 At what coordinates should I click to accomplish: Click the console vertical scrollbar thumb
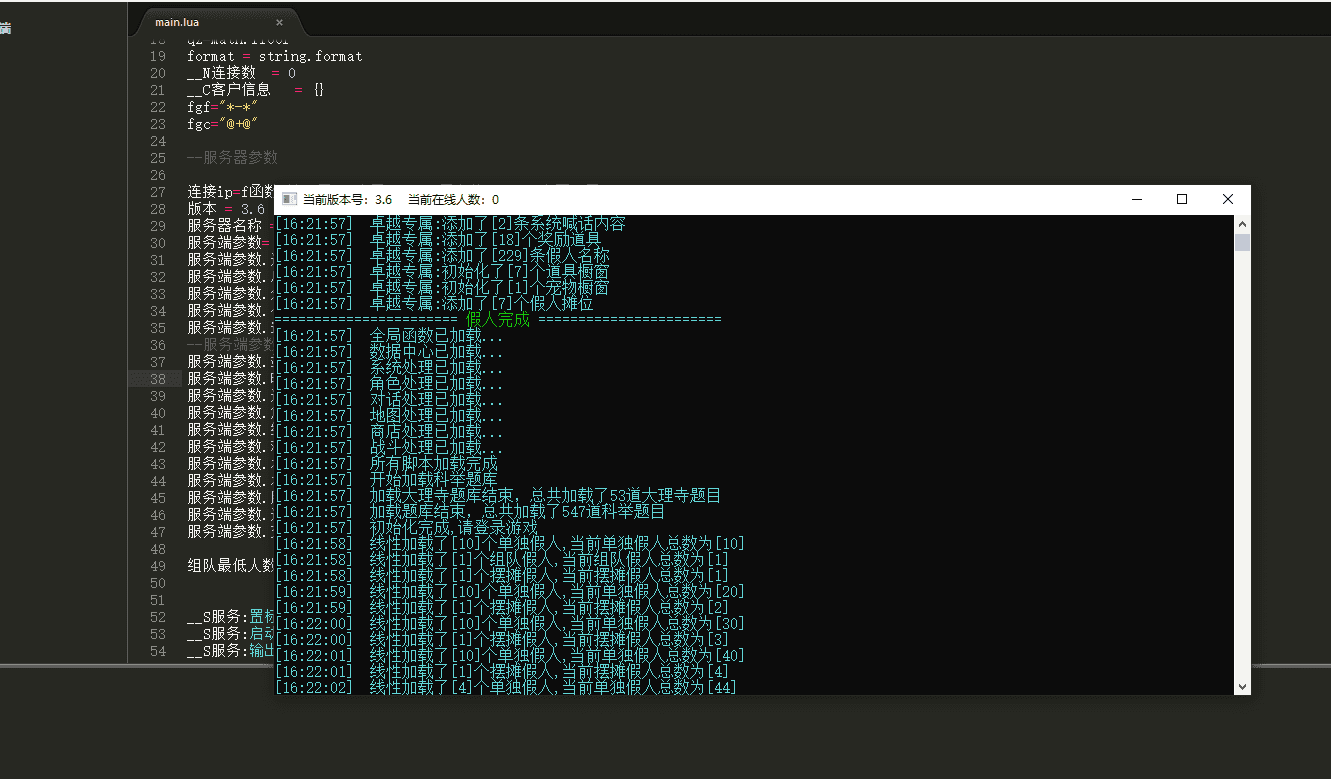coord(1242,243)
